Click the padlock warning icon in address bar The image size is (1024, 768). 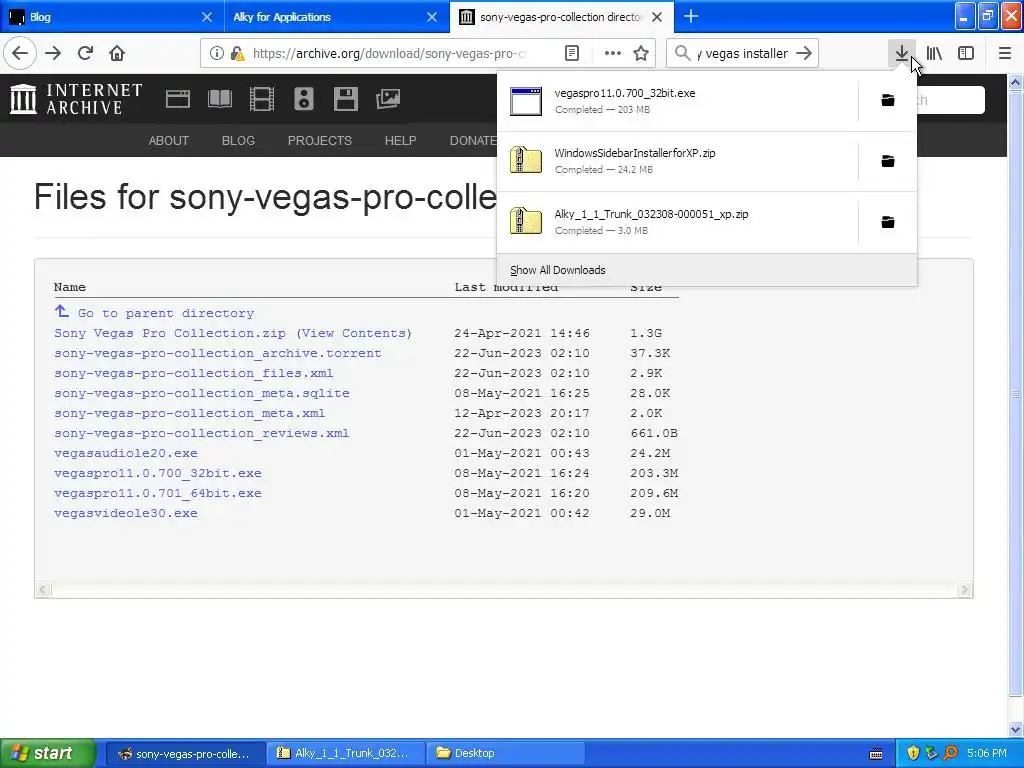click(237, 54)
